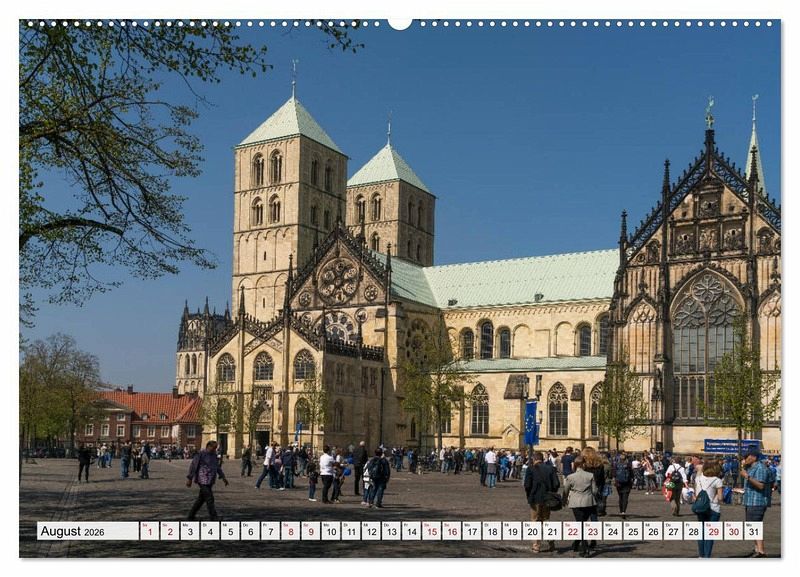Select day 18 on the date row
The image size is (800, 577).
[x=491, y=531]
